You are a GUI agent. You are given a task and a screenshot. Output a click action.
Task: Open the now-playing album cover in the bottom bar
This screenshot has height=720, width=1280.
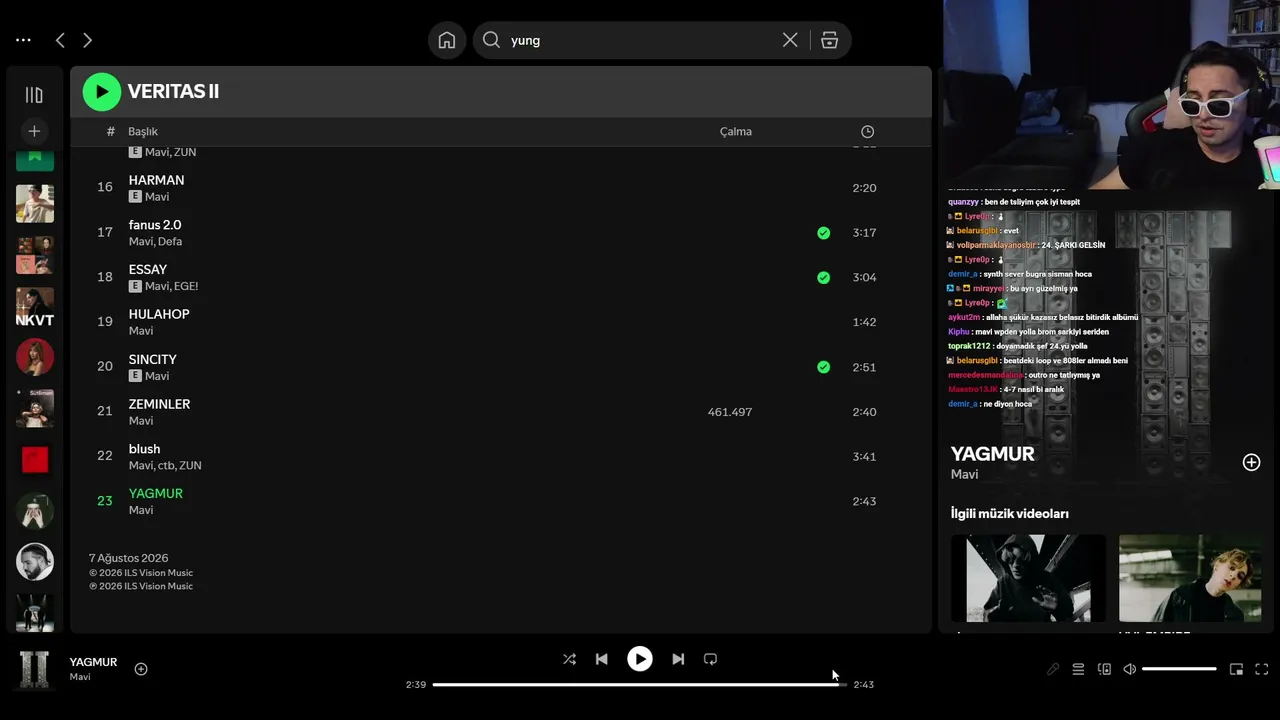click(35, 669)
